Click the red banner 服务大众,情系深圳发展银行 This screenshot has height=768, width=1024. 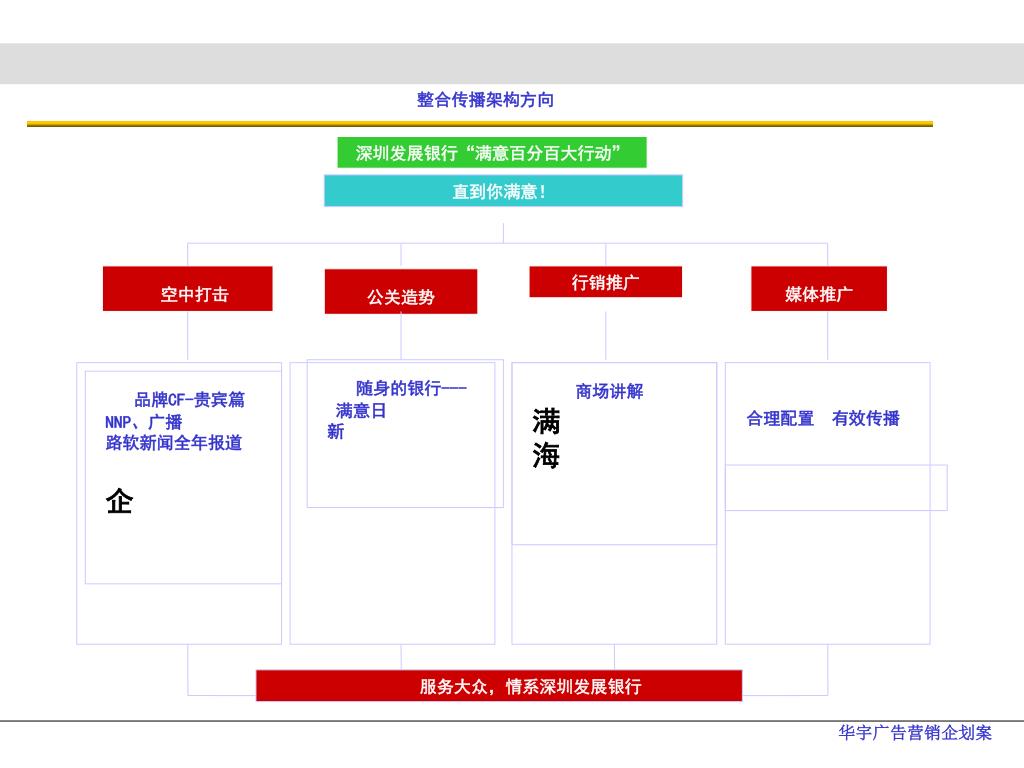[499, 686]
